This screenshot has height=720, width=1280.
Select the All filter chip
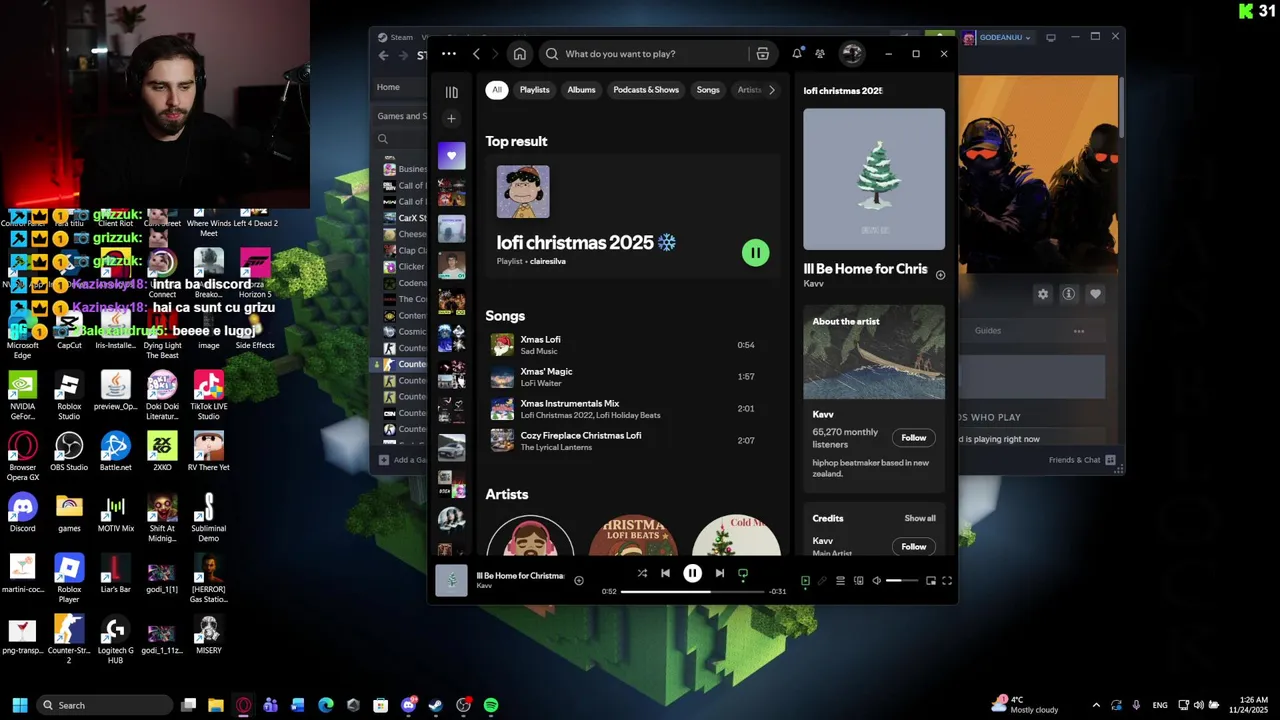(x=497, y=90)
